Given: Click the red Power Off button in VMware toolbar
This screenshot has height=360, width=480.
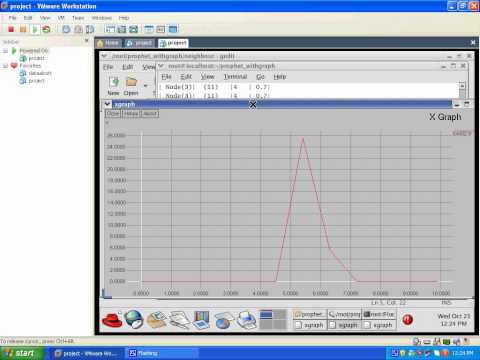Looking at the screenshot, I should [11, 29].
